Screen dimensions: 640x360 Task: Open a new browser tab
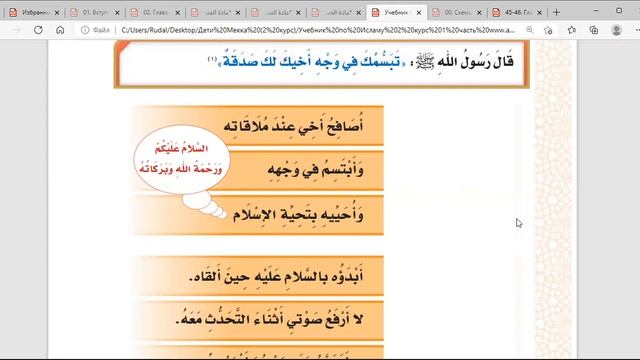click(556, 12)
